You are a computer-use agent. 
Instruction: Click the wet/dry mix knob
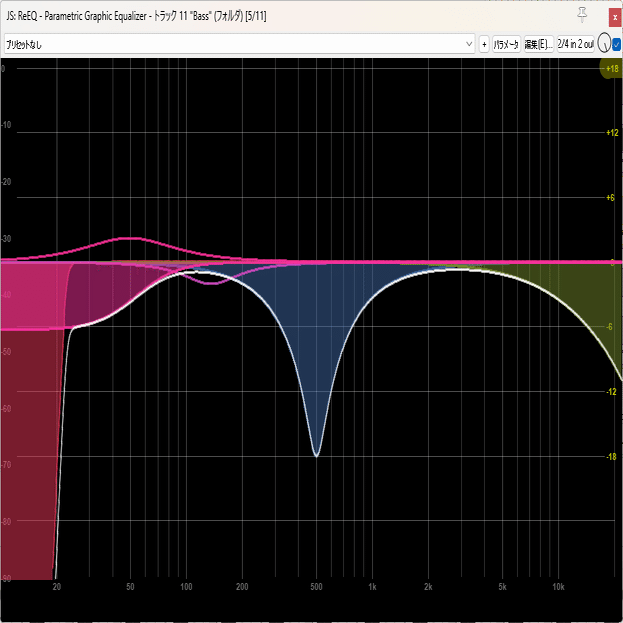click(604, 43)
